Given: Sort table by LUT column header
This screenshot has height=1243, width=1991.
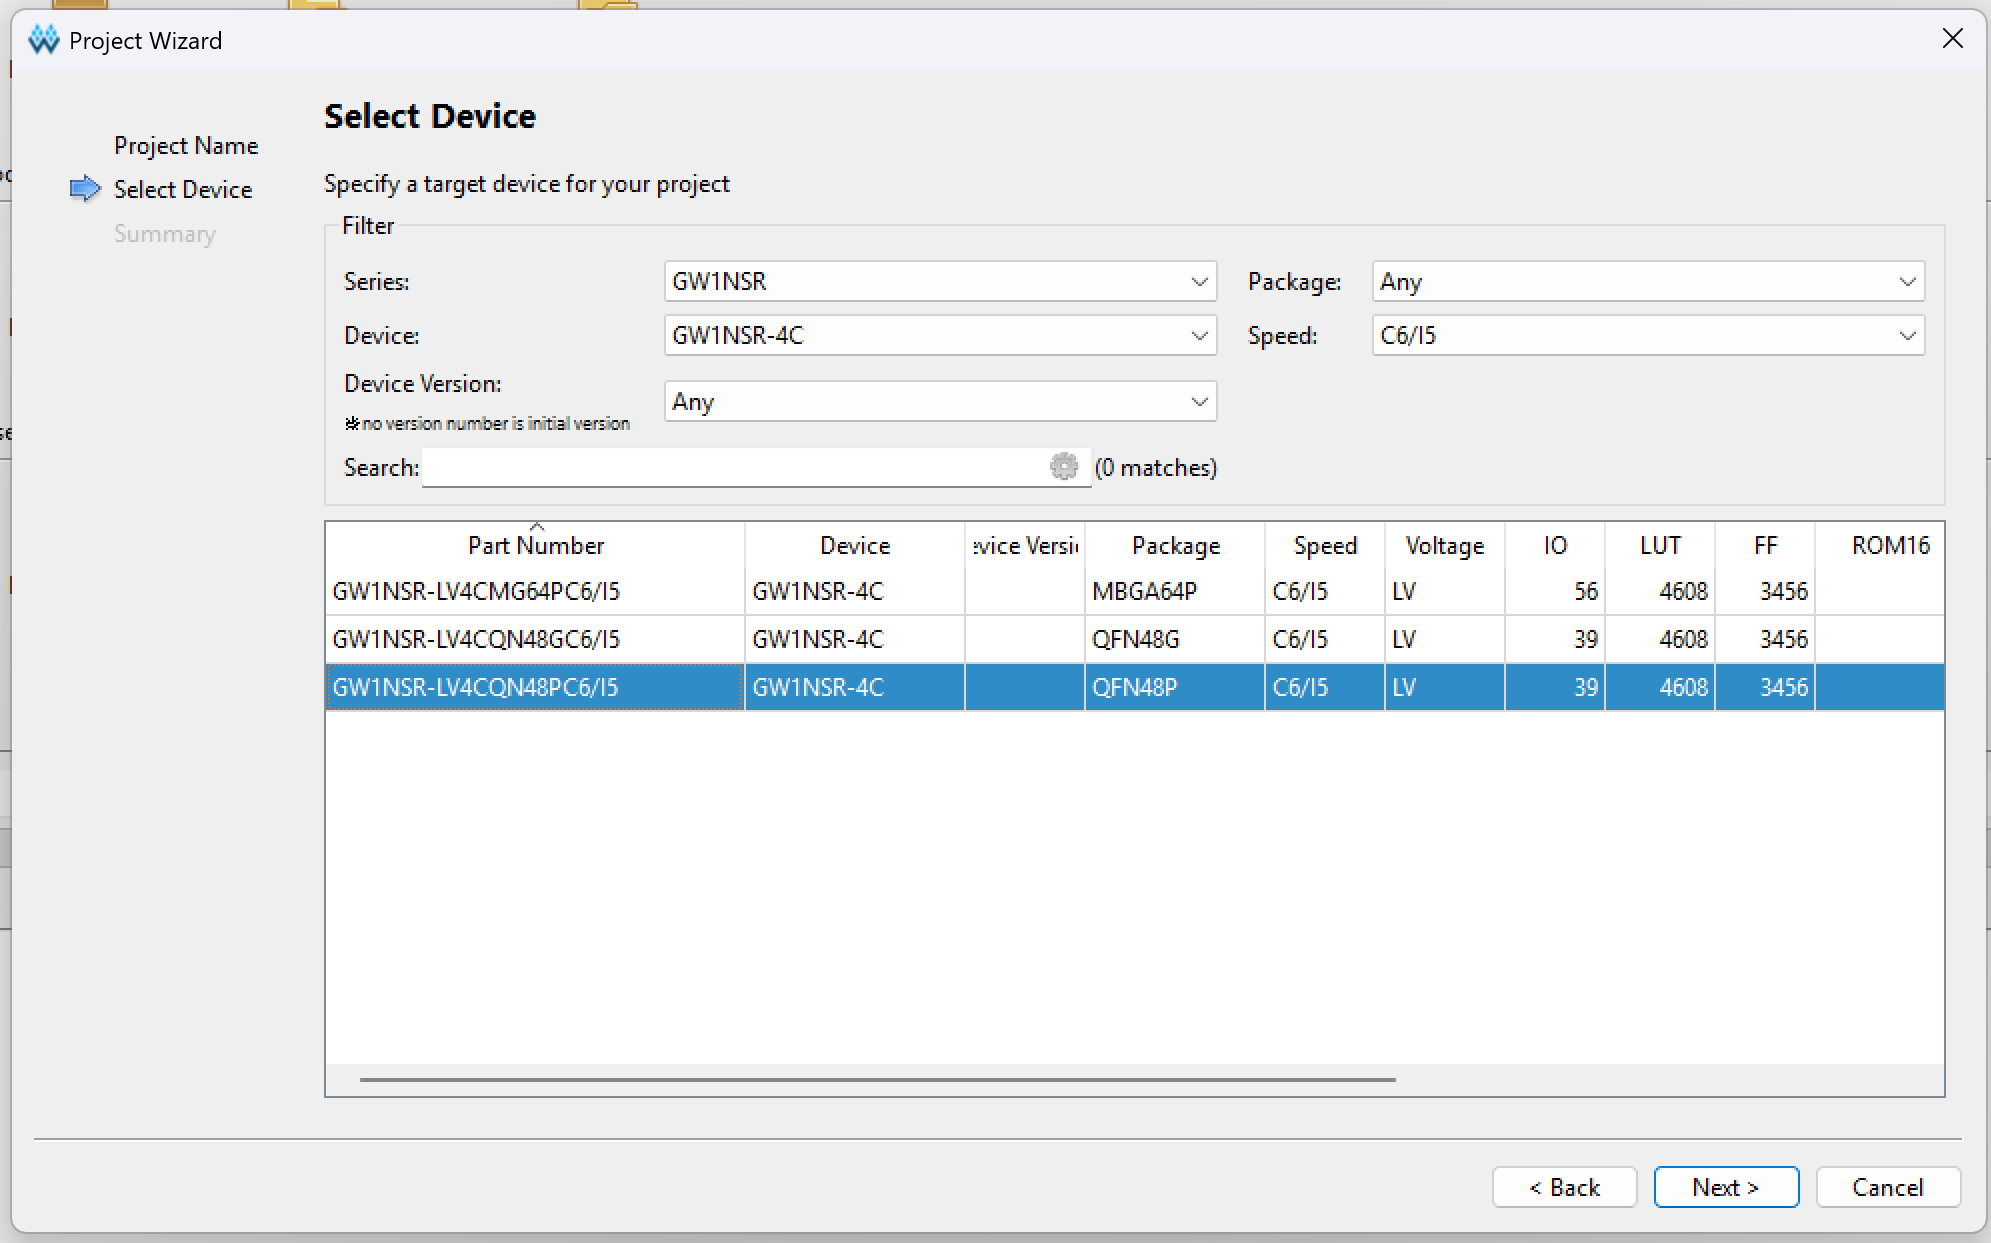Looking at the screenshot, I should point(1660,545).
